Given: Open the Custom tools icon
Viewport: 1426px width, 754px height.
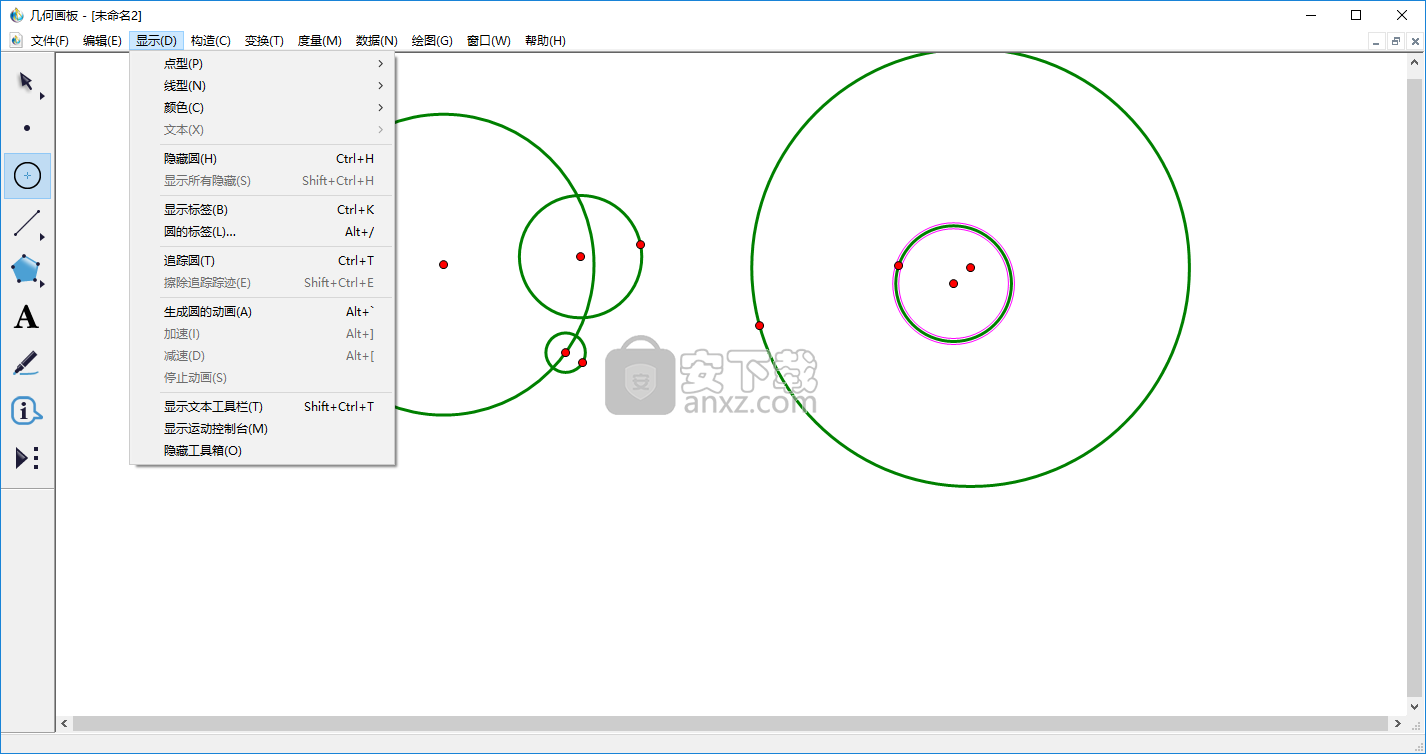Looking at the screenshot, I should 27,458.
